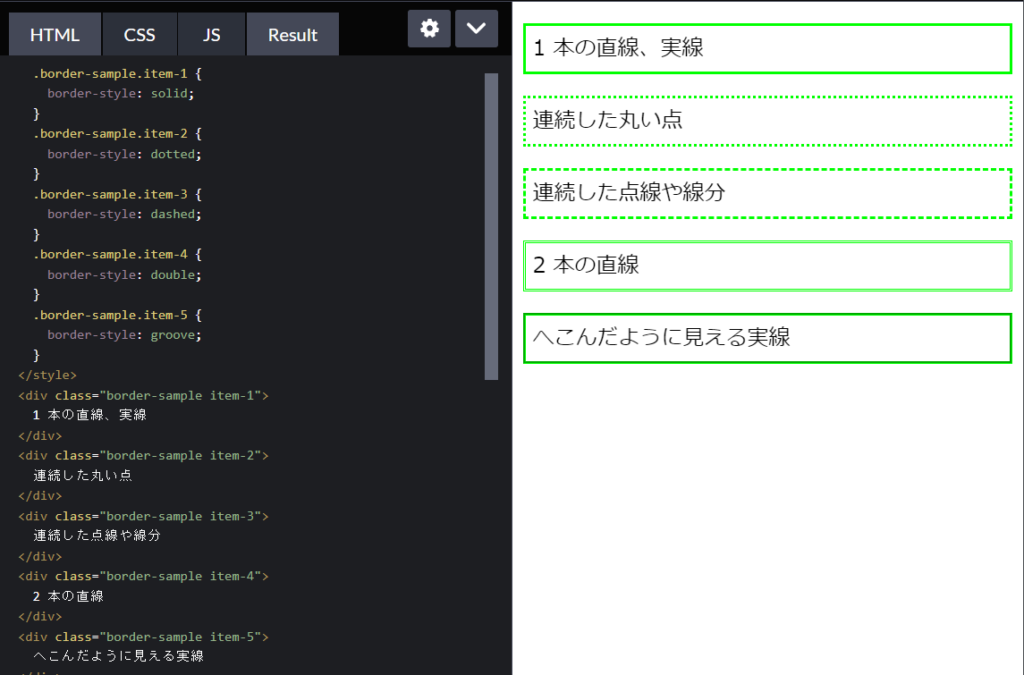
Task: Click the code text '1 本の直線、実線' in the editor
Action: pyautogui.click(x=89, y=415)
